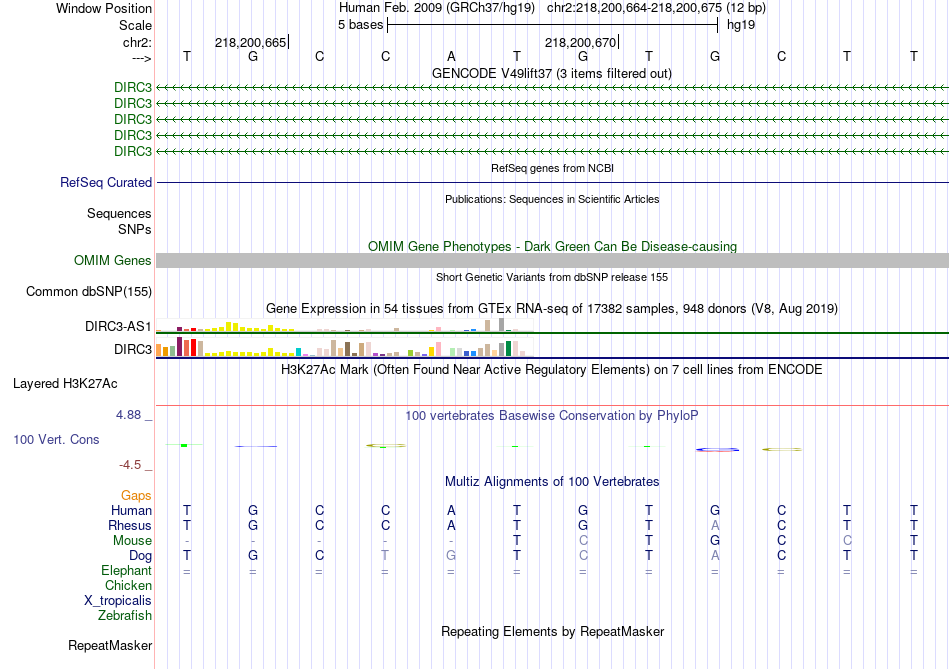This screenshot has height=669, width=950.
Task: Click the Chicken alignment row label
Action: pos(128,585)
